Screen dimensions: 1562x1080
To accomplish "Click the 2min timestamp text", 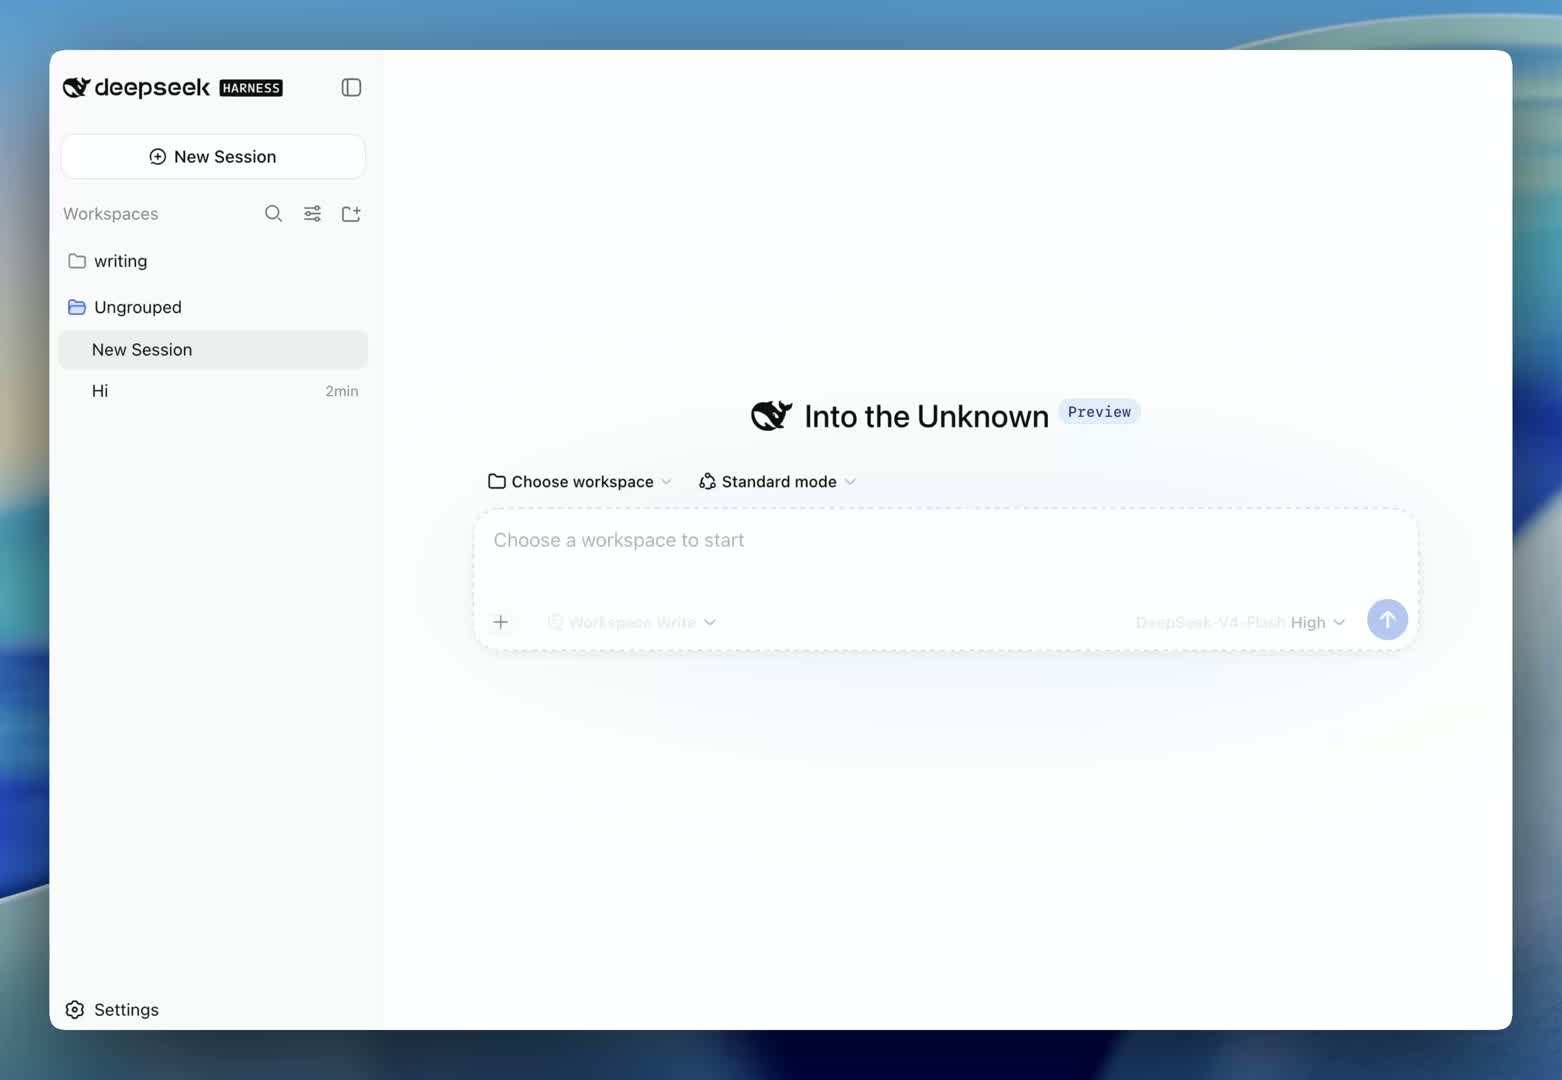I will point(341,391).
